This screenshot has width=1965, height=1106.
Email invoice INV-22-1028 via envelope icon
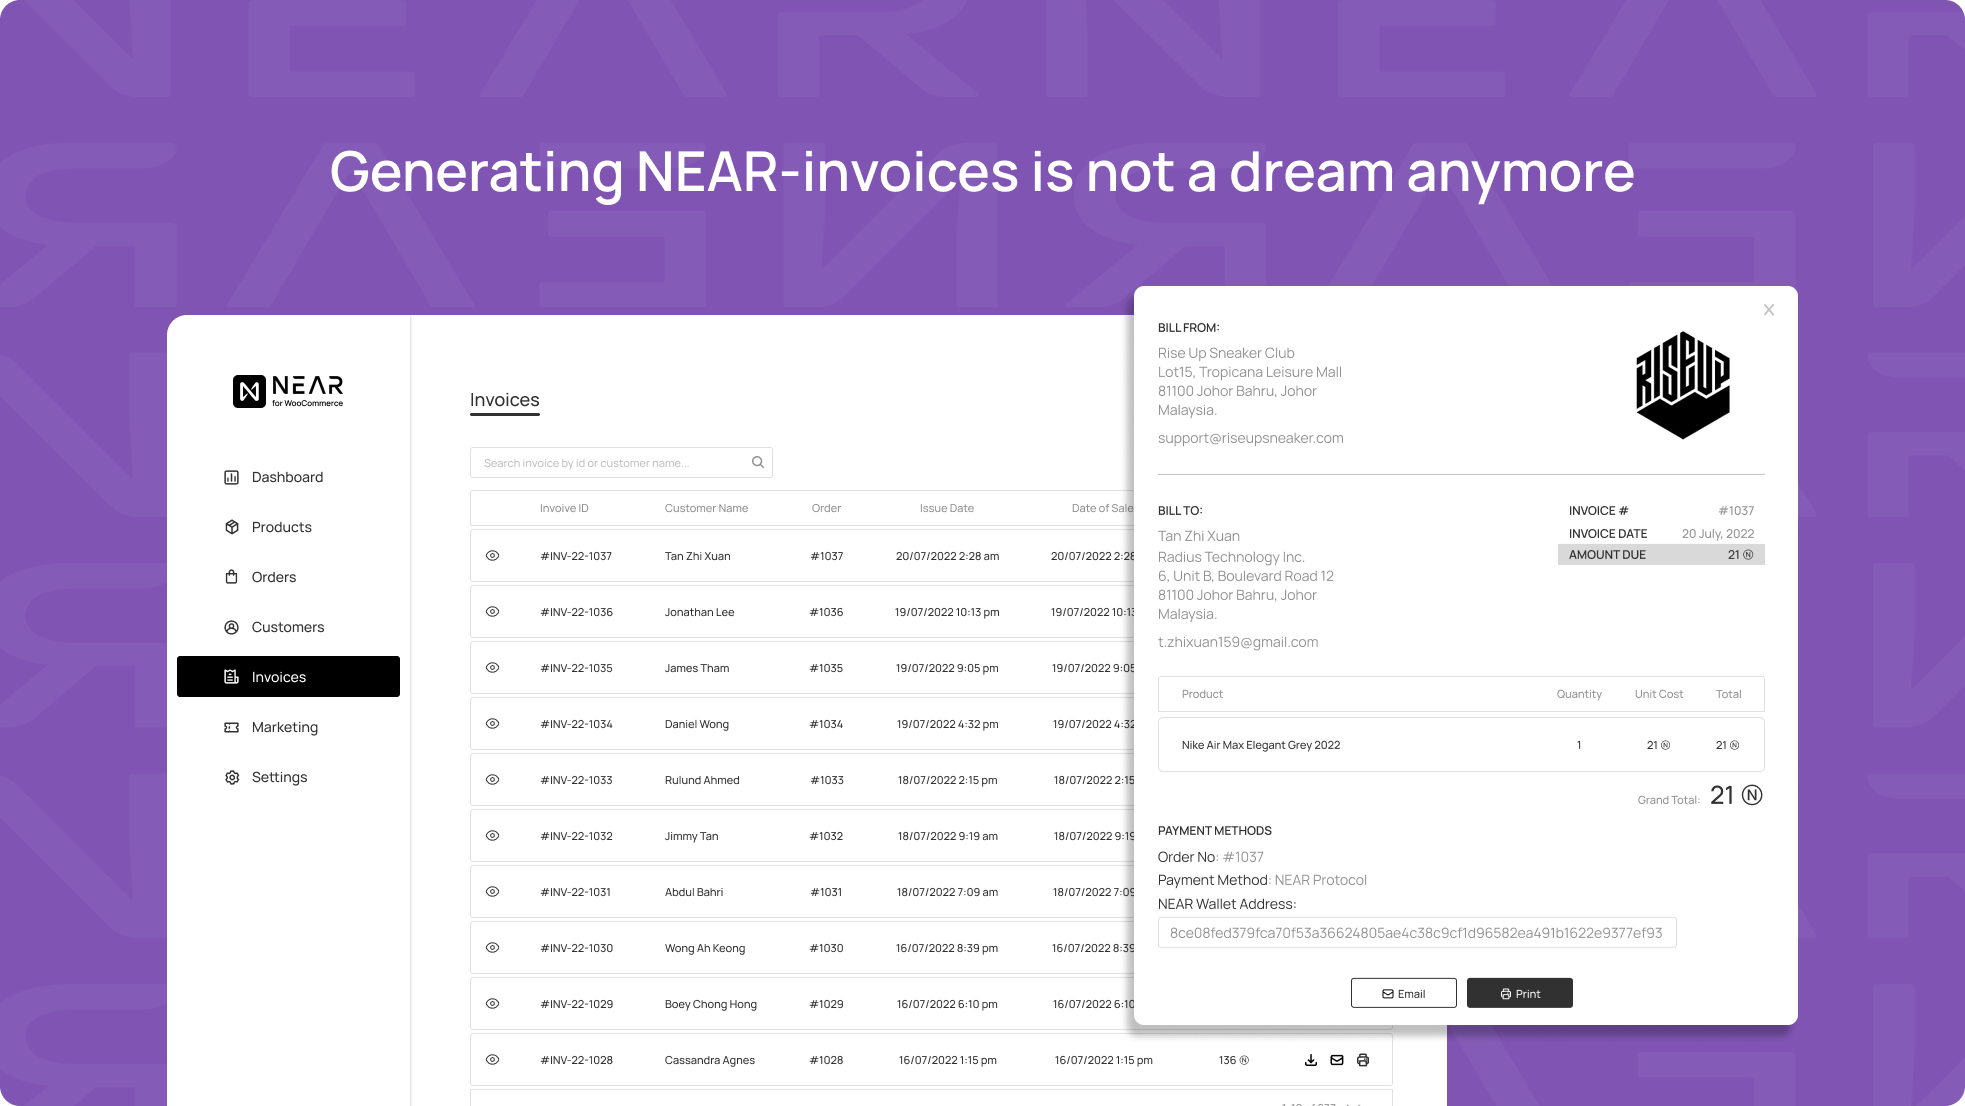[1337, 1060]
